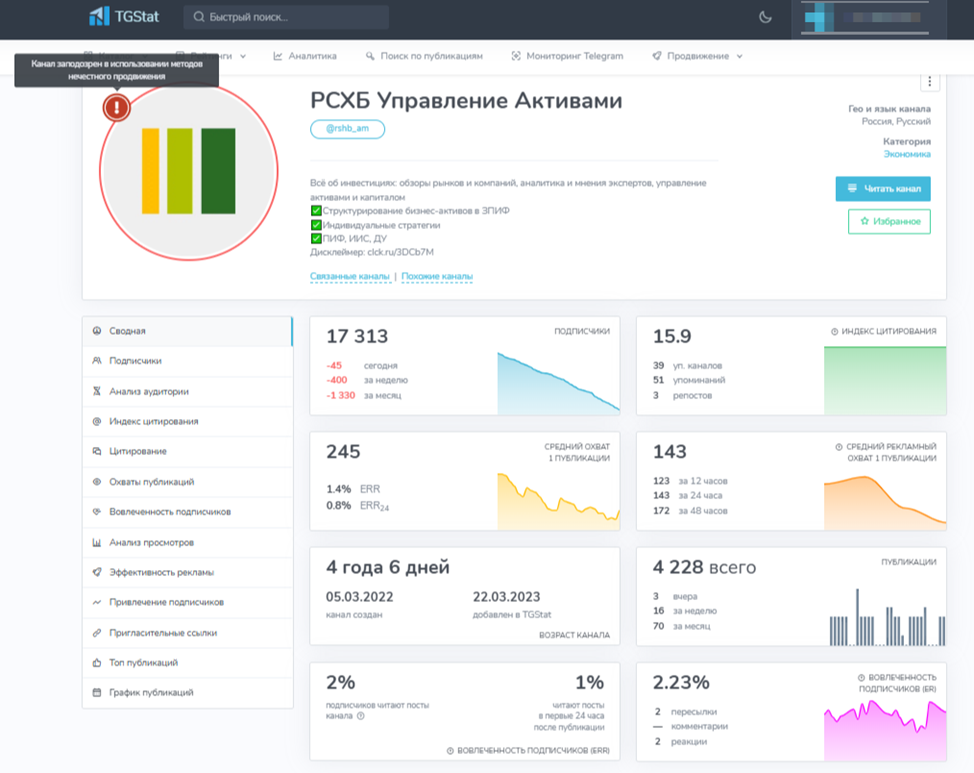
Task: Click the TGStat logo
Action: click(124, 16)
